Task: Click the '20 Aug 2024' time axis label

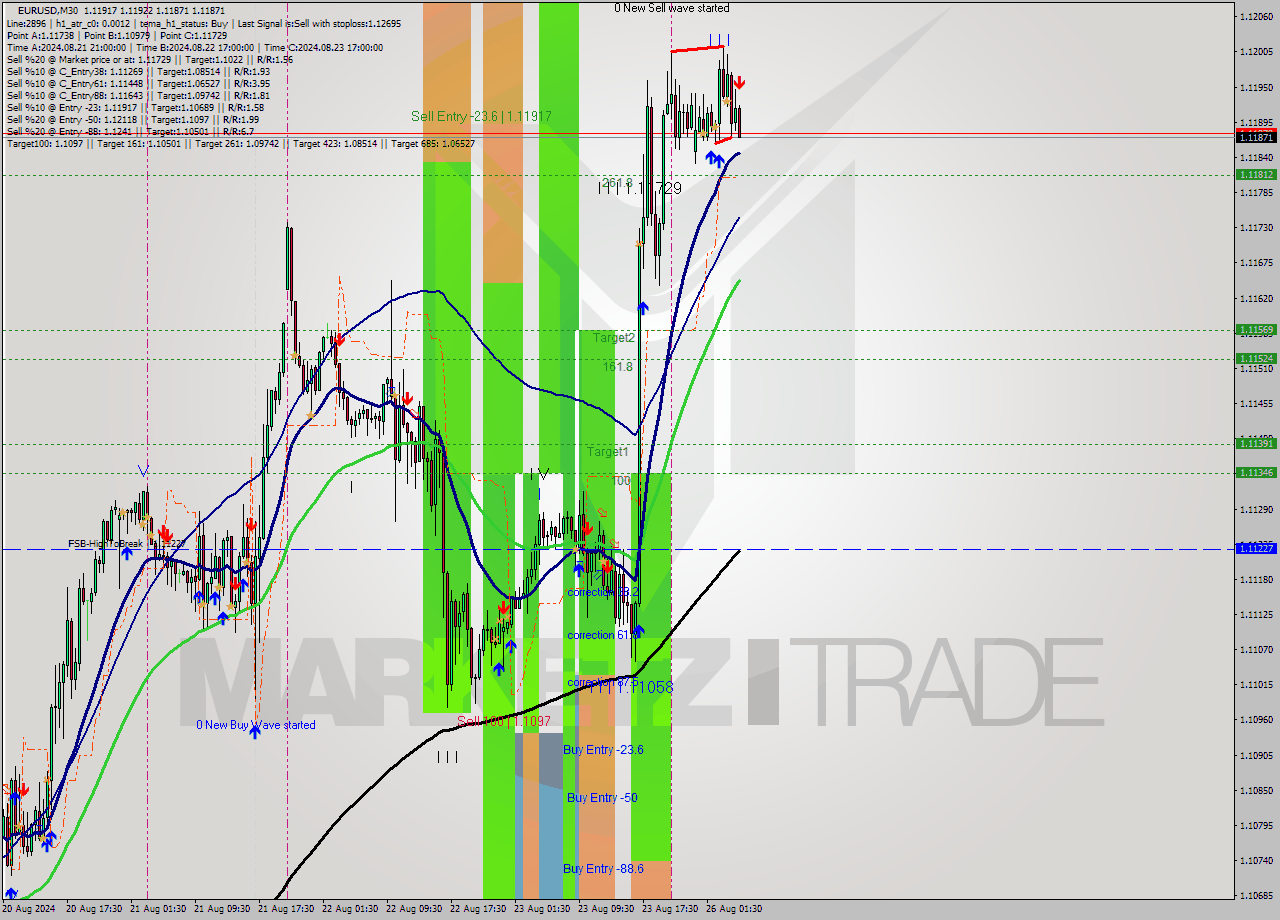Action: pyautogui.click(x=30, y=909)
